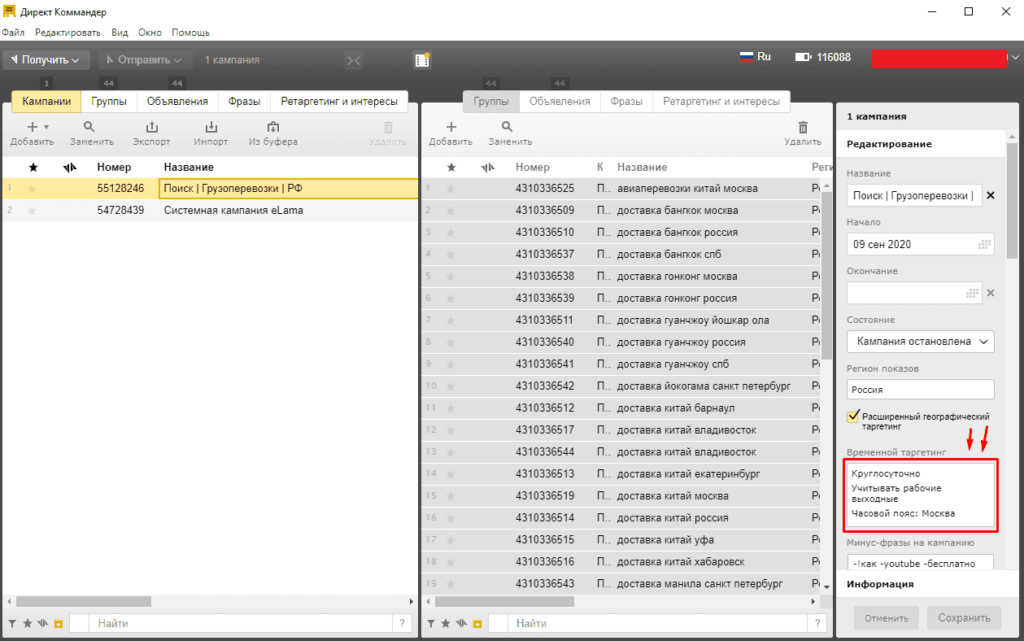The image size is (1024, 641).
Task: Open account dropdown arrow next to red bar
Action: [x=1015, y=58]
